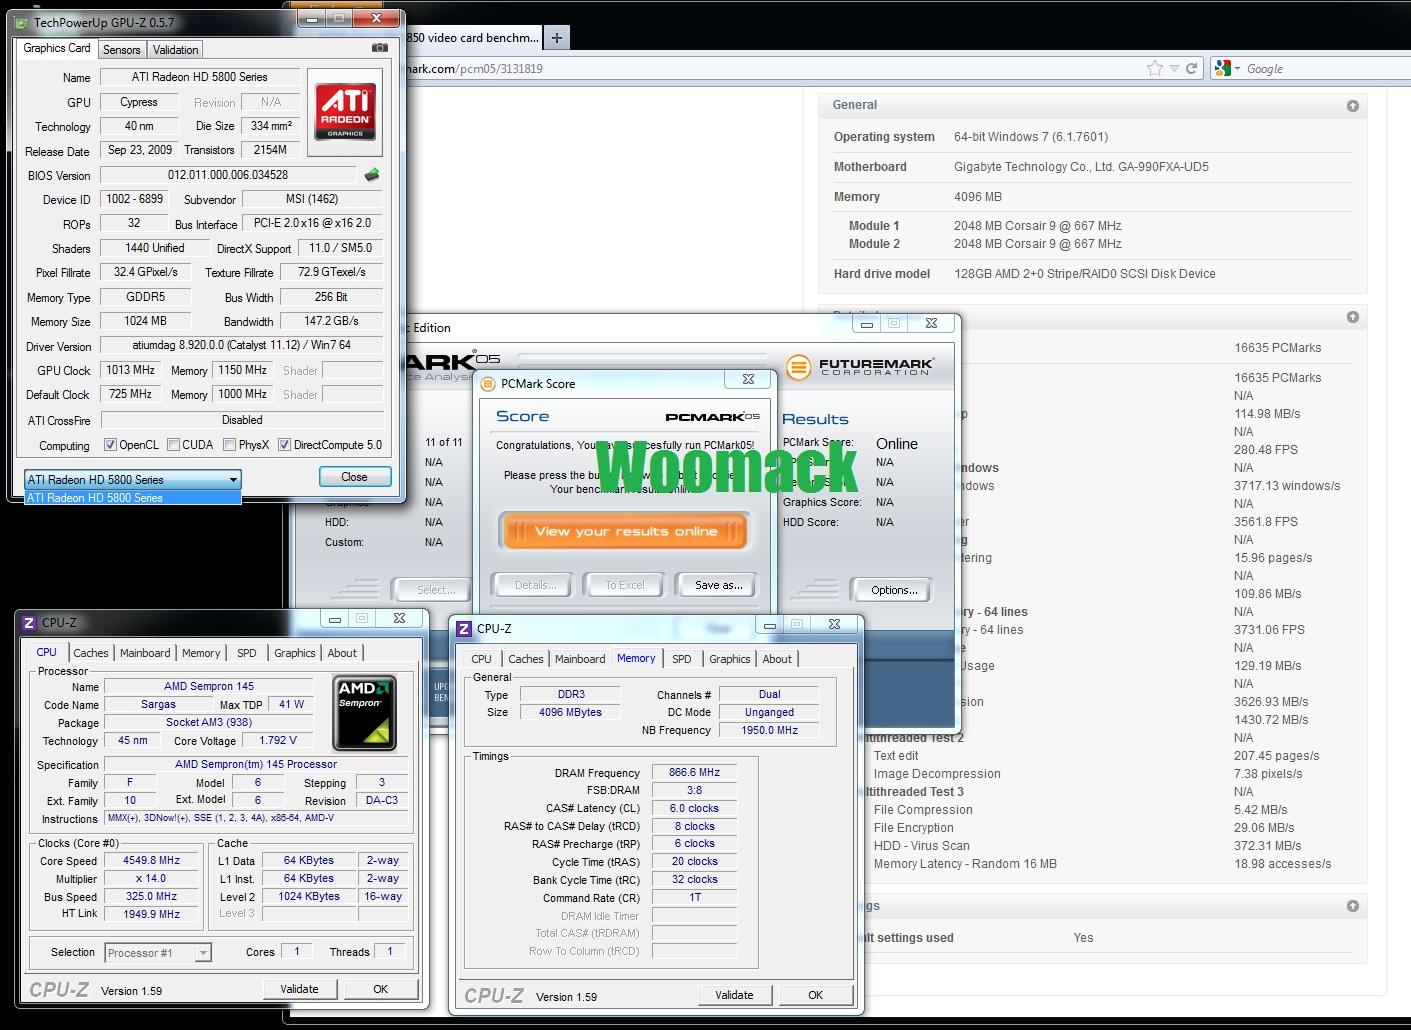1411x1030 pixels.
Task: Open the GPU selection dropdown in GPU-Z
Action: (132, 479)
